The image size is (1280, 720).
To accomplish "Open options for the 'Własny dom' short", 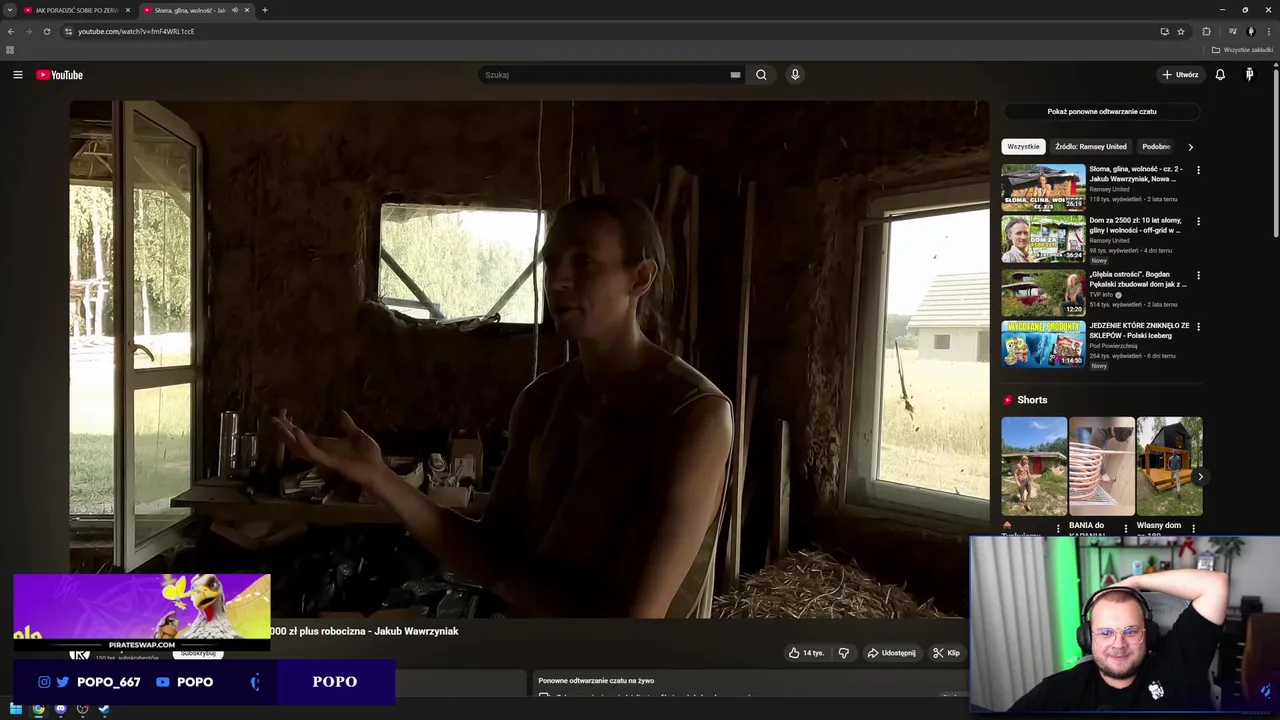I will pyautogui.click(x=1193, y=528).
